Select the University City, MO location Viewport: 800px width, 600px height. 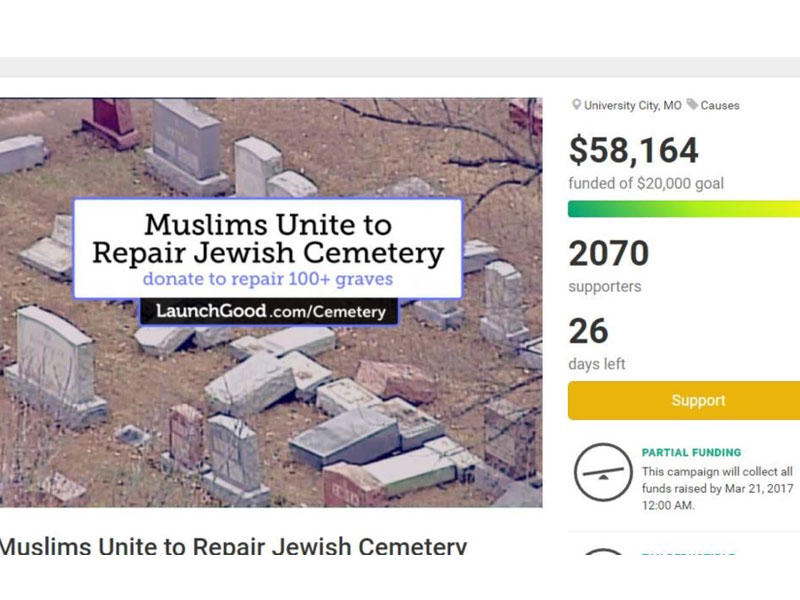632,105
